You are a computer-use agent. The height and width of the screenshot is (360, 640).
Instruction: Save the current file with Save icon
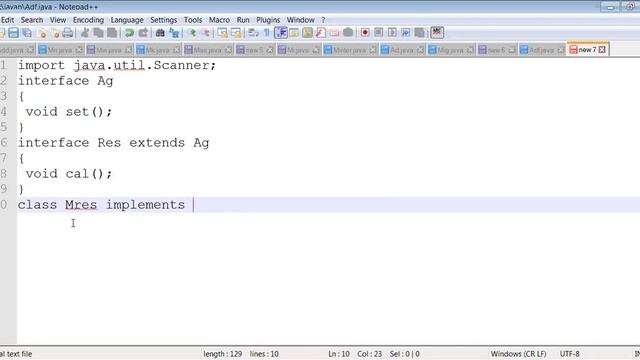pyautogui.click(x=13, y=33)
